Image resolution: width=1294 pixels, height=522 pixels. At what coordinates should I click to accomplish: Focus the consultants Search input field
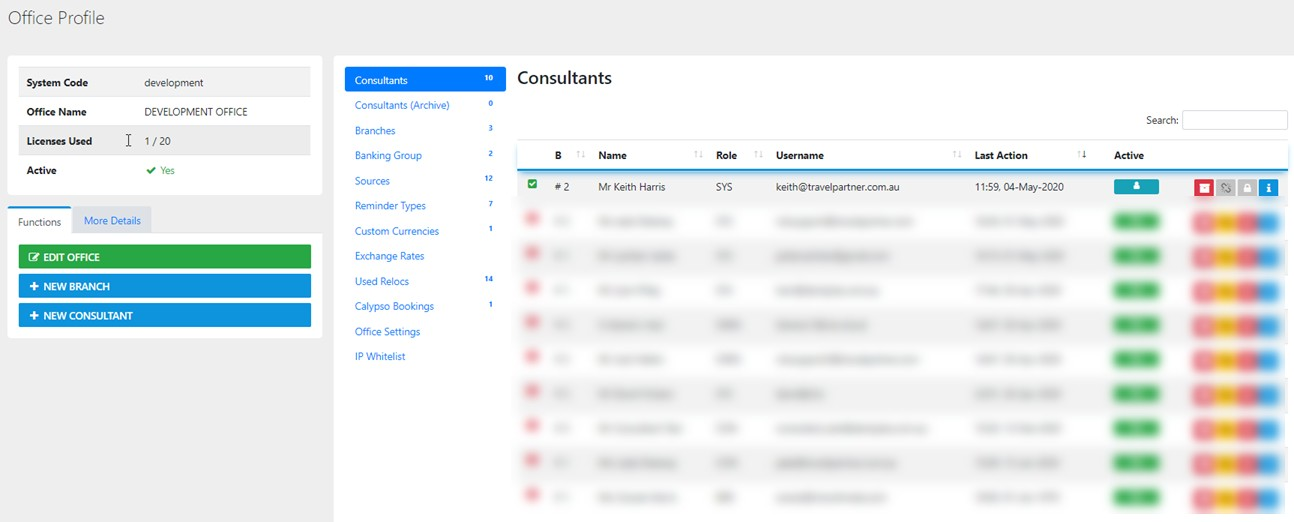point(1234,120)
